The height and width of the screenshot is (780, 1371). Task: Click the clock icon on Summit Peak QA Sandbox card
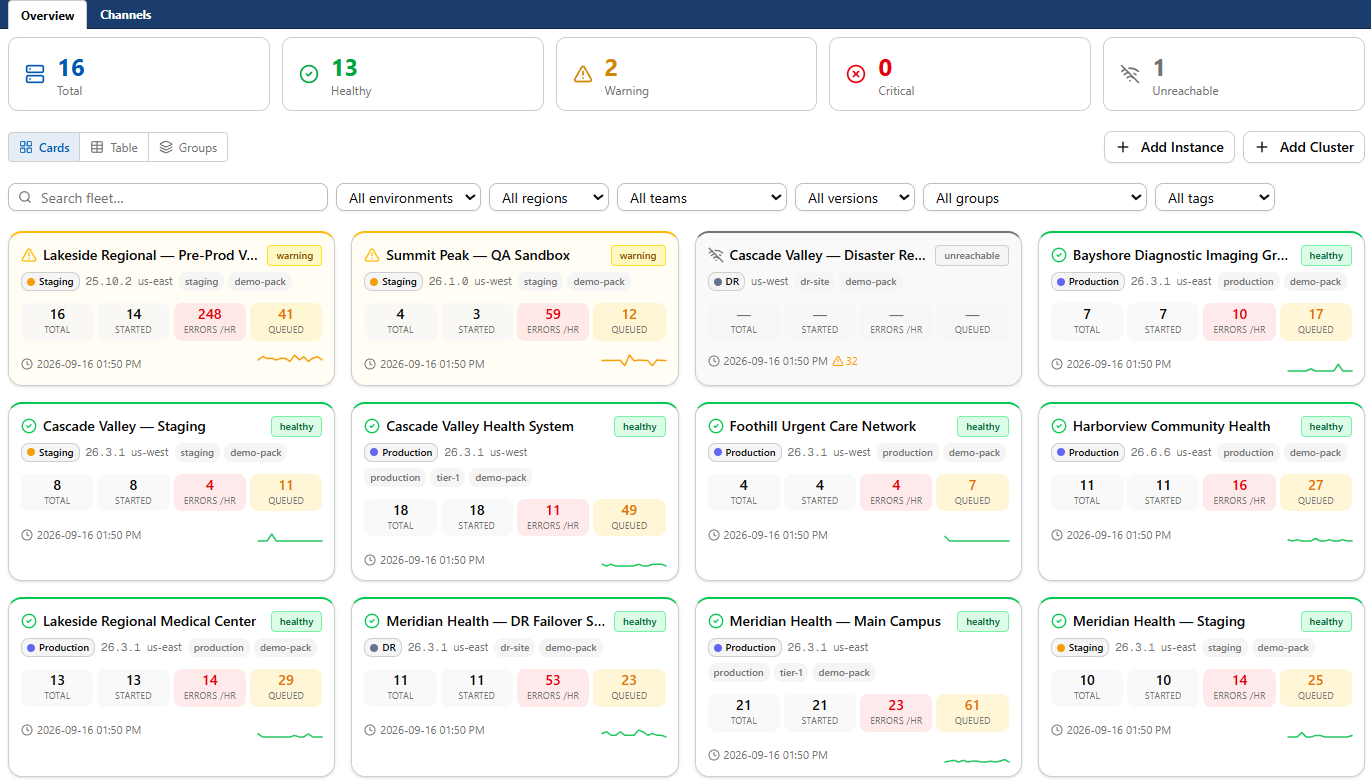point(370,364)
